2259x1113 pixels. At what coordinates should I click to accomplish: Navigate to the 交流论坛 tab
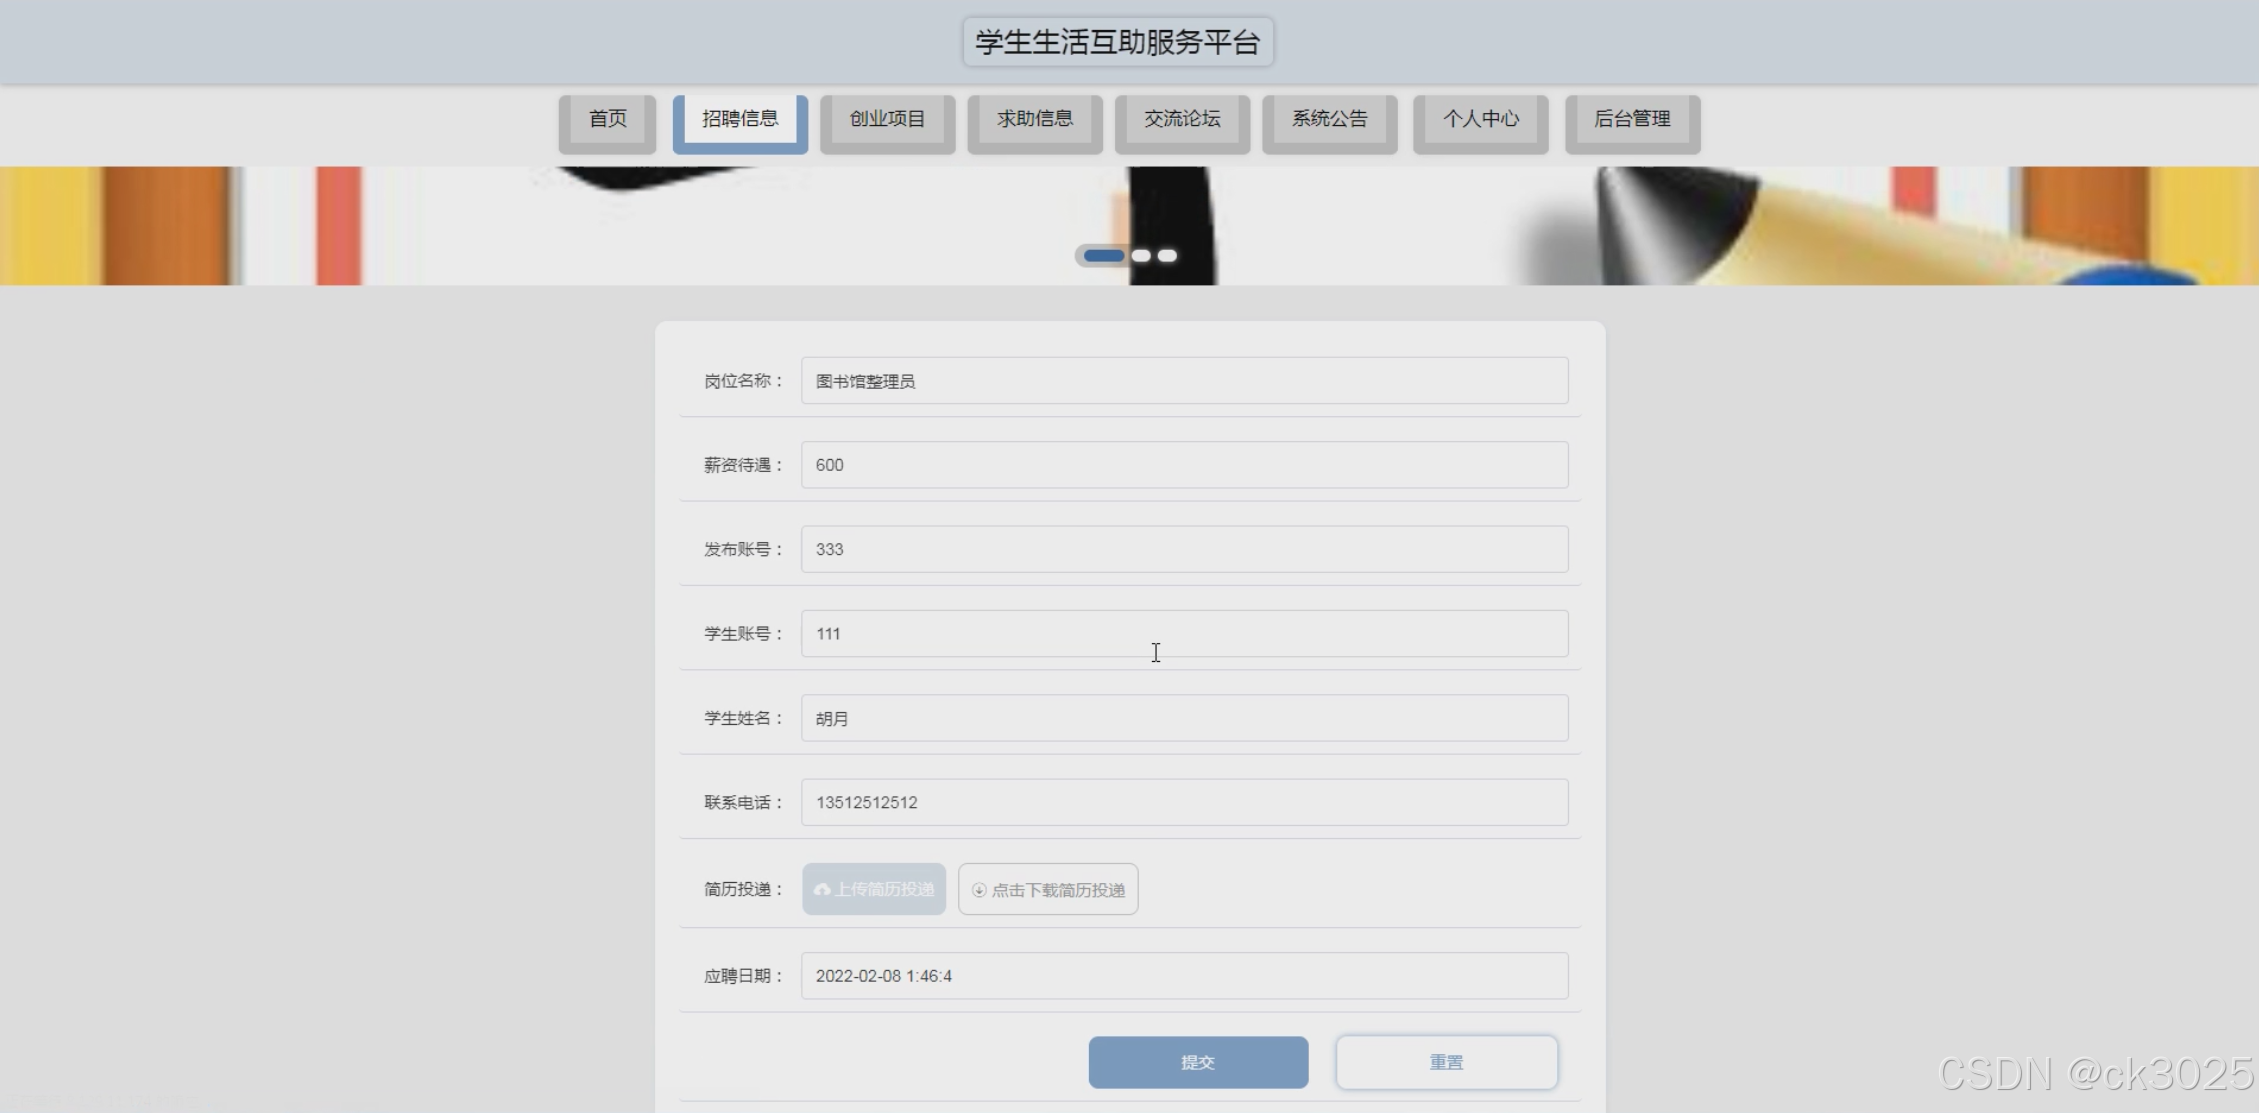pos(1182,119)
